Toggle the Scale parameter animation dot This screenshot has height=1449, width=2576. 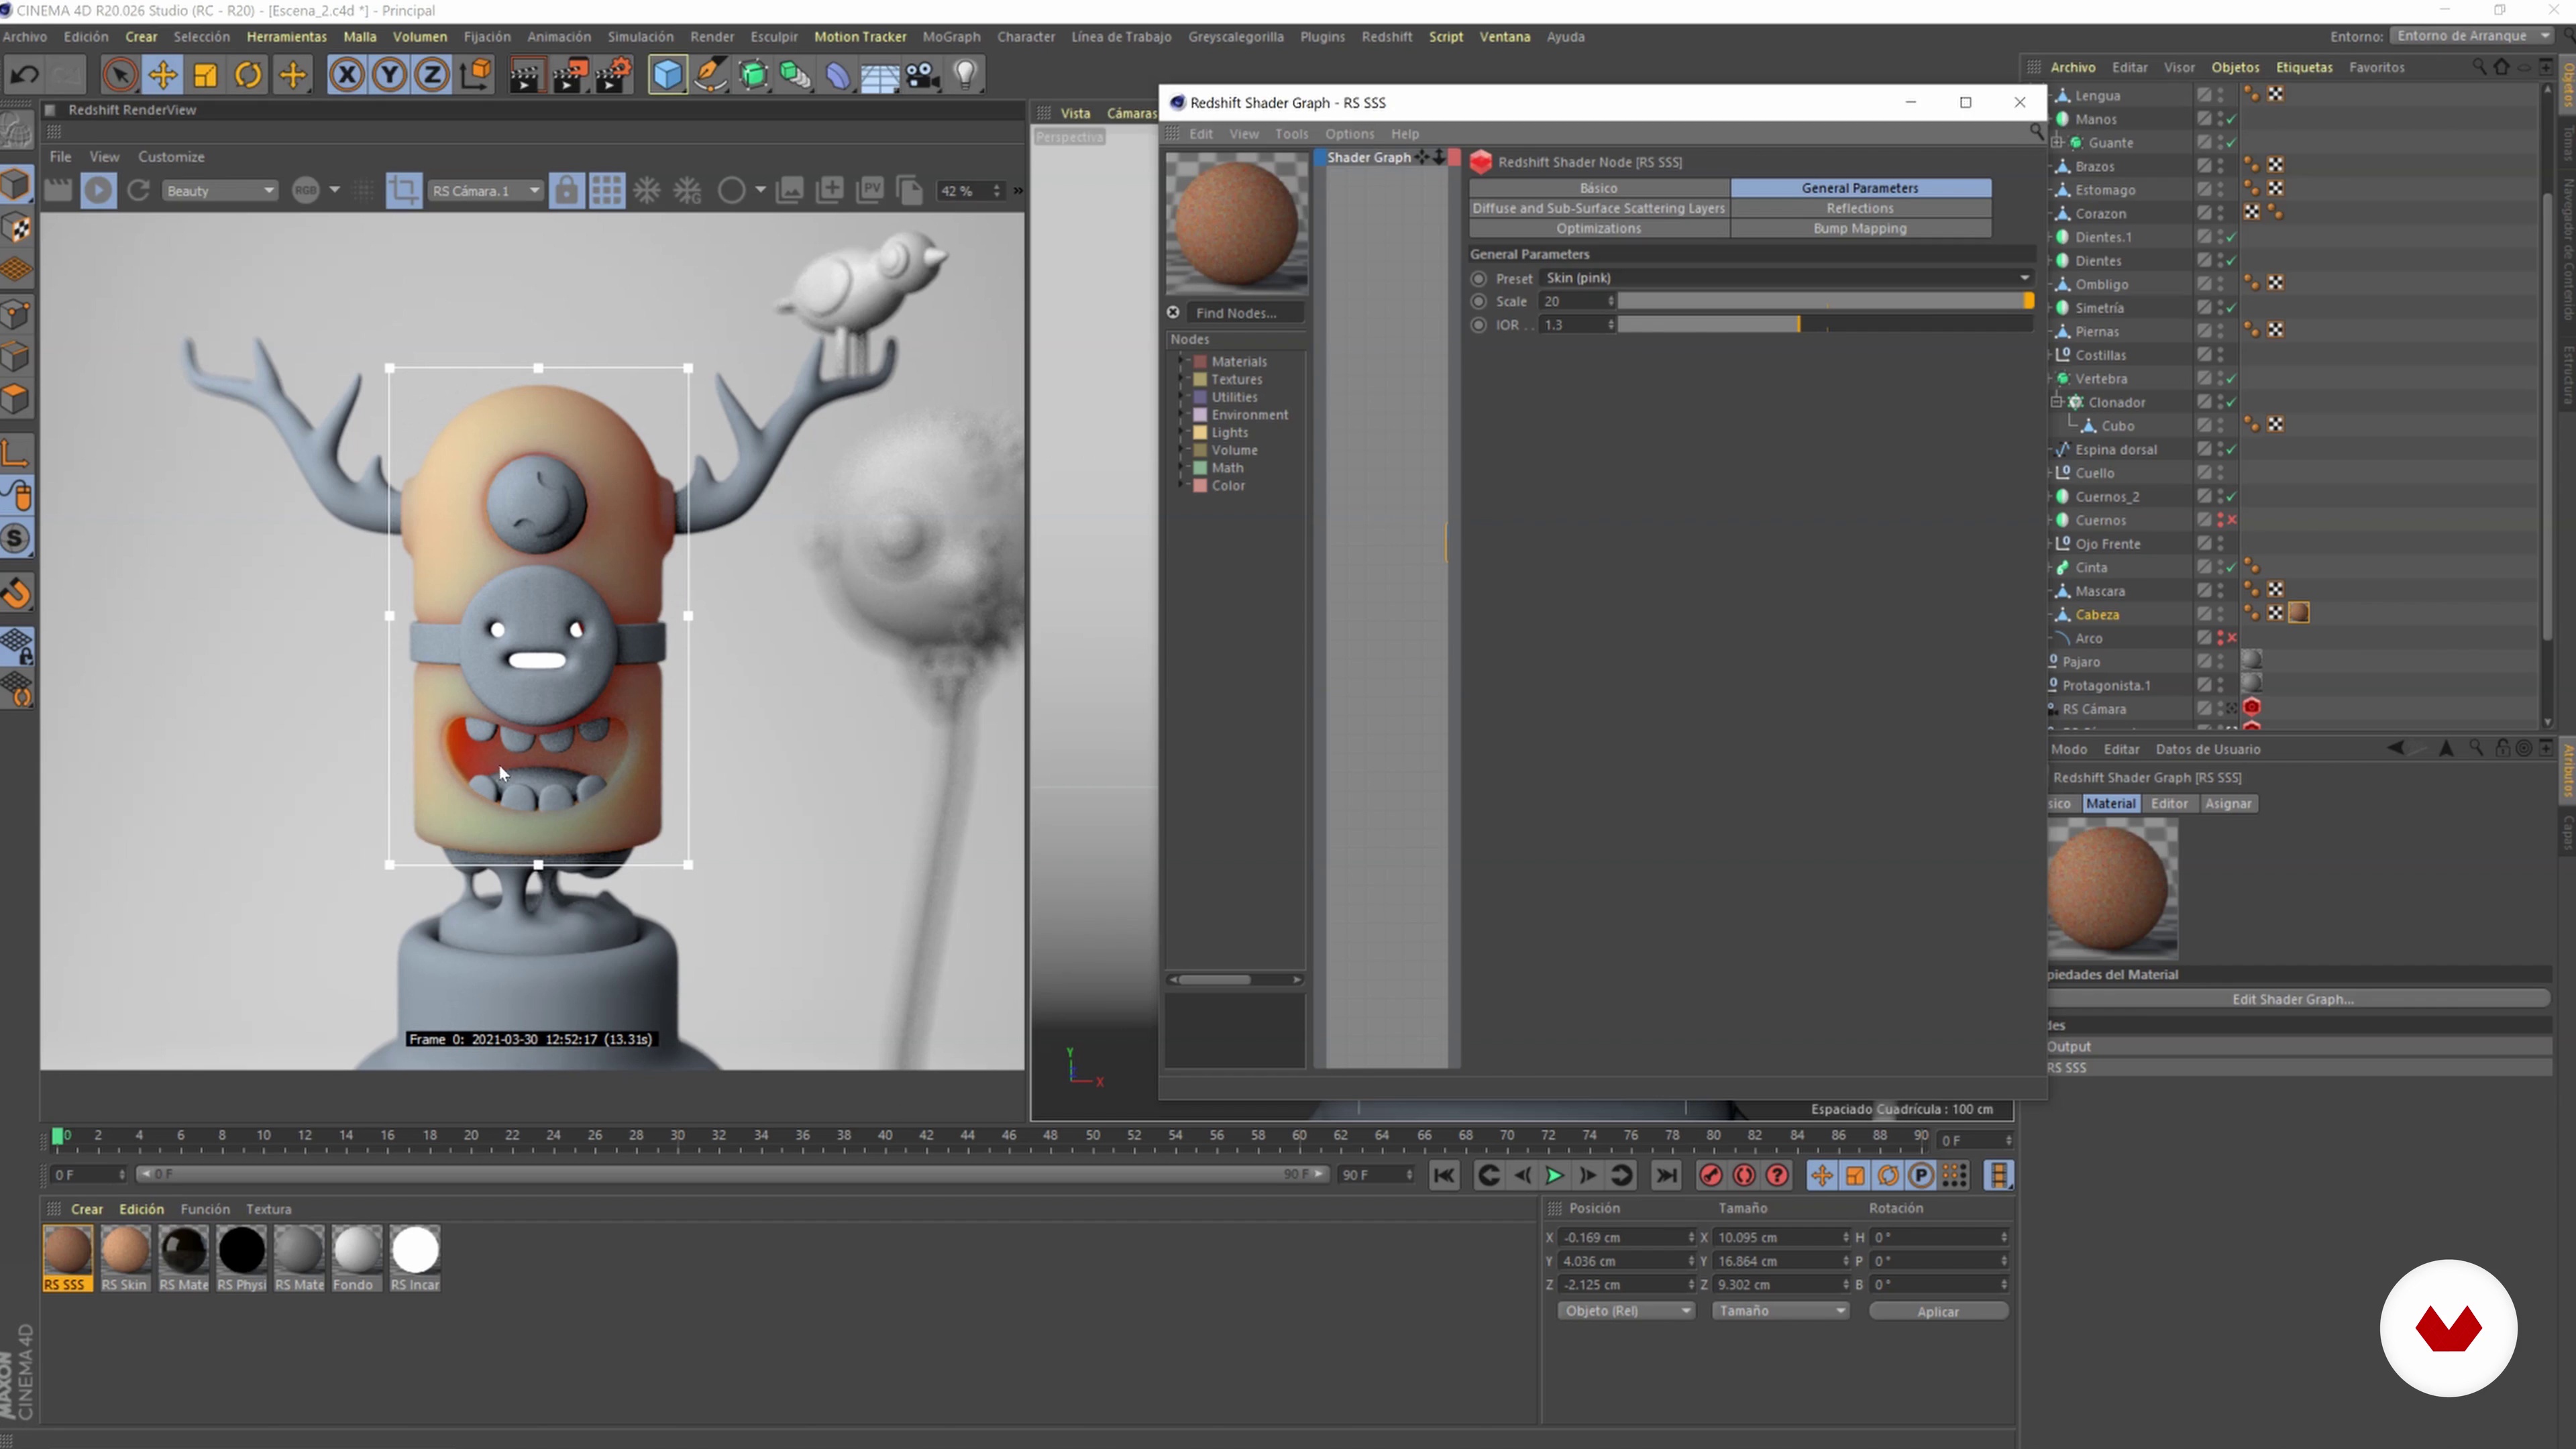(x=1479, y=301)
